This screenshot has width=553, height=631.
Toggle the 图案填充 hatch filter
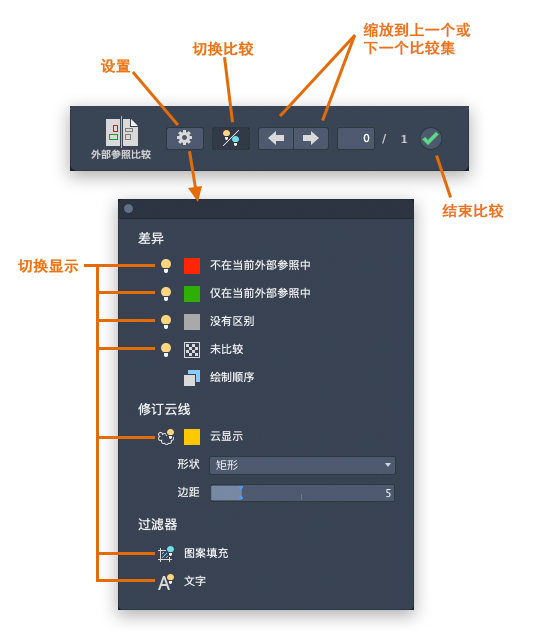(165, 554)
